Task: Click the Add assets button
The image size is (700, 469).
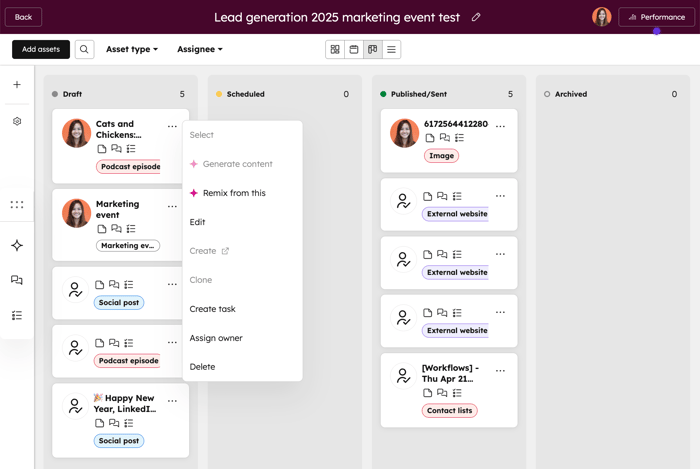Action: click(x=41, y=49)
